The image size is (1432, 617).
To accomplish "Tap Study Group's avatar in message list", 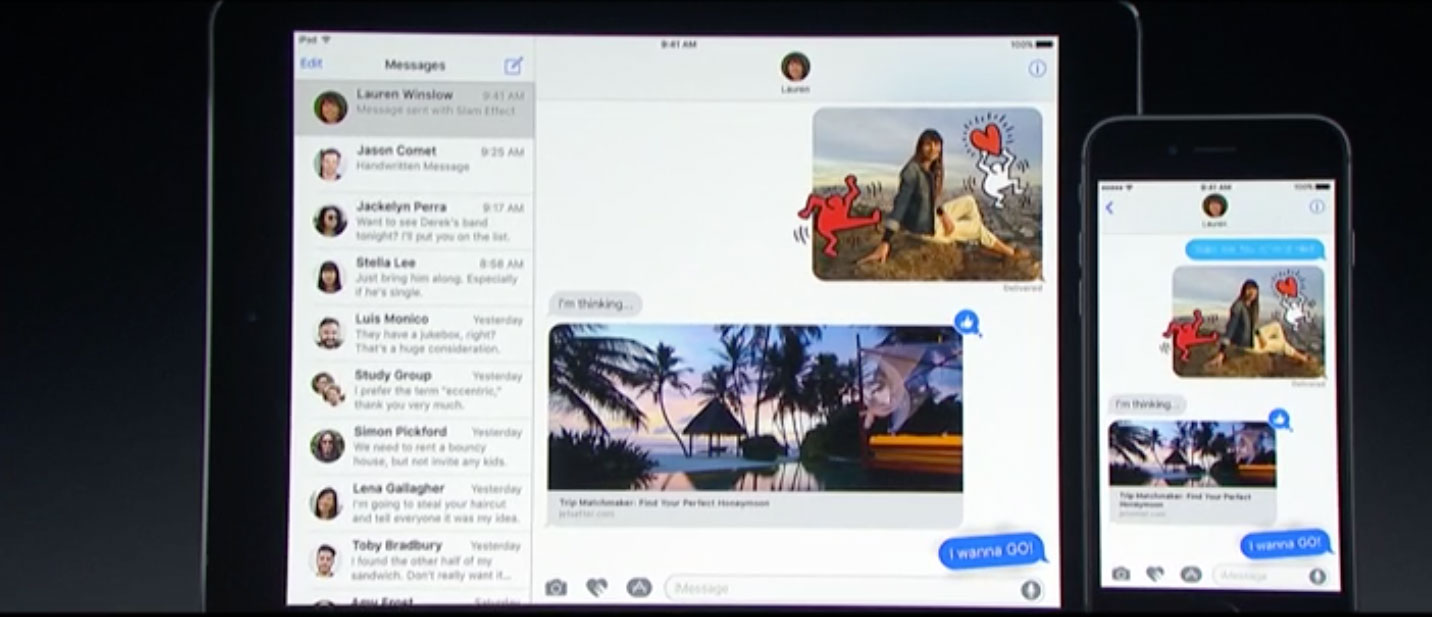I will tap(328, 388).
